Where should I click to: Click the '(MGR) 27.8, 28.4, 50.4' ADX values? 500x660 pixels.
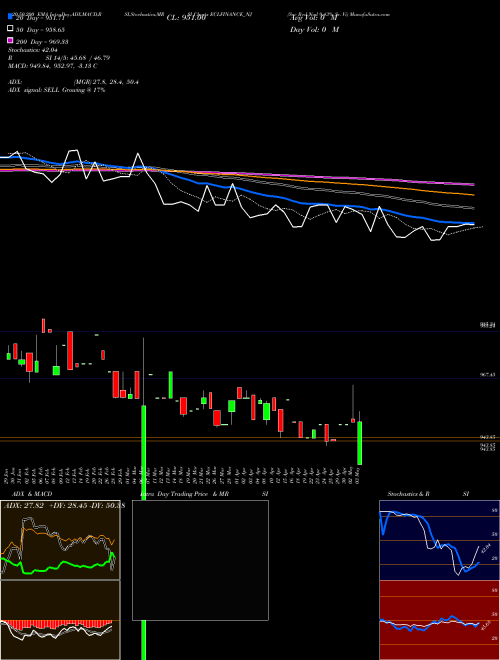click(106, 82)
